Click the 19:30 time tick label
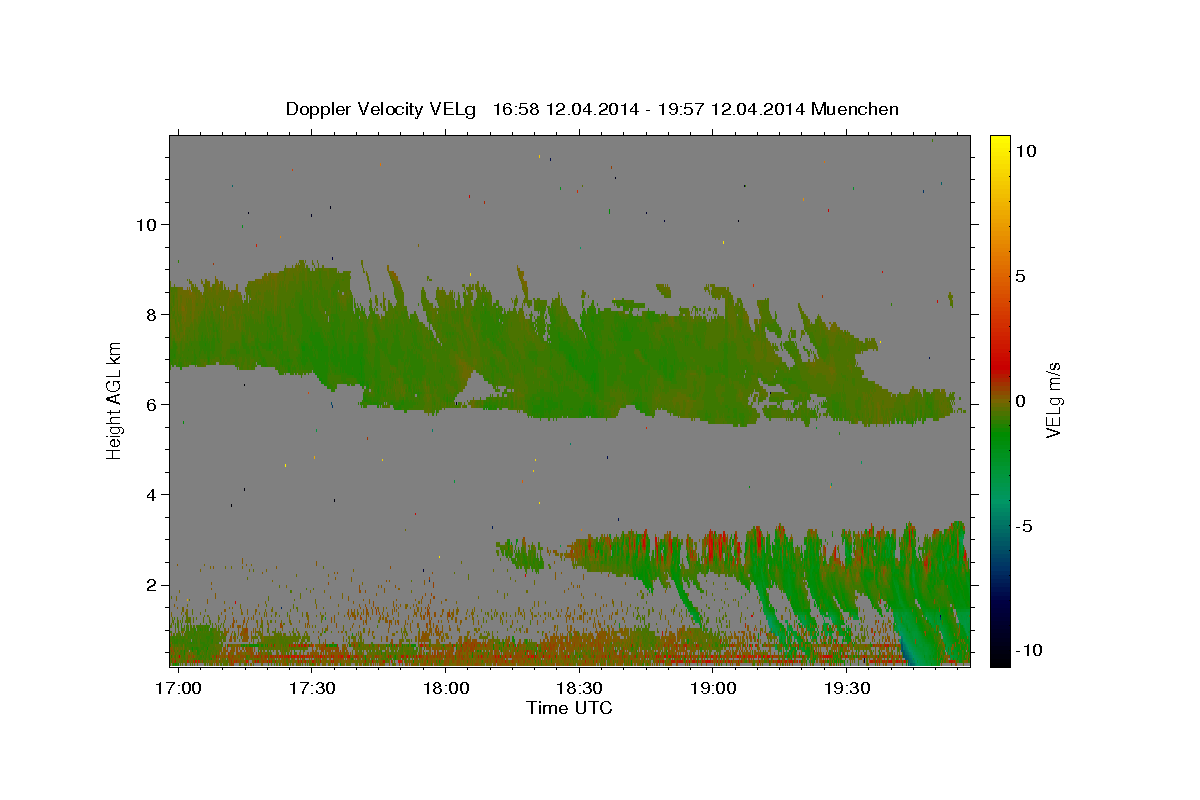Viewport: 1200px width, 800px height. click(x=846, y=688)
